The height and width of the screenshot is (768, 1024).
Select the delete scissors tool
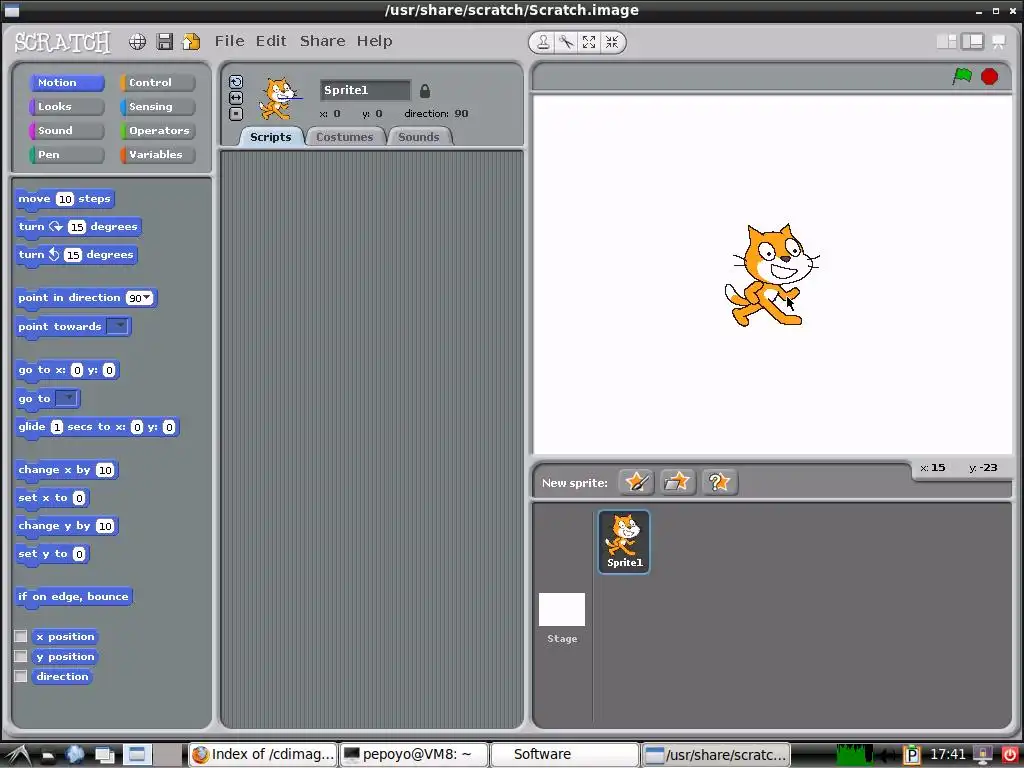tap(566, 42)
